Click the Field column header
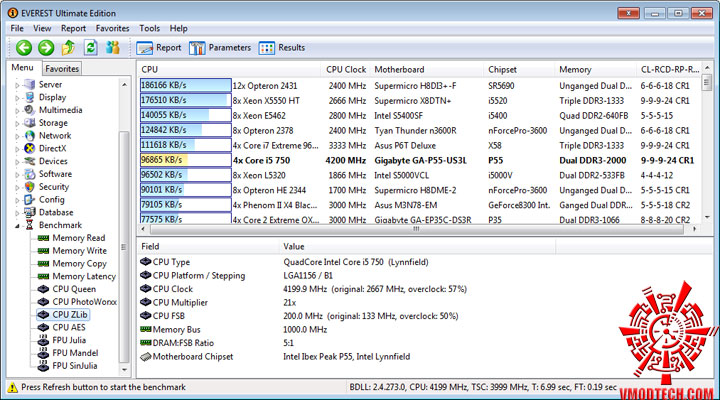This screenshot has width=720, height=400. [x=208, y=247]
